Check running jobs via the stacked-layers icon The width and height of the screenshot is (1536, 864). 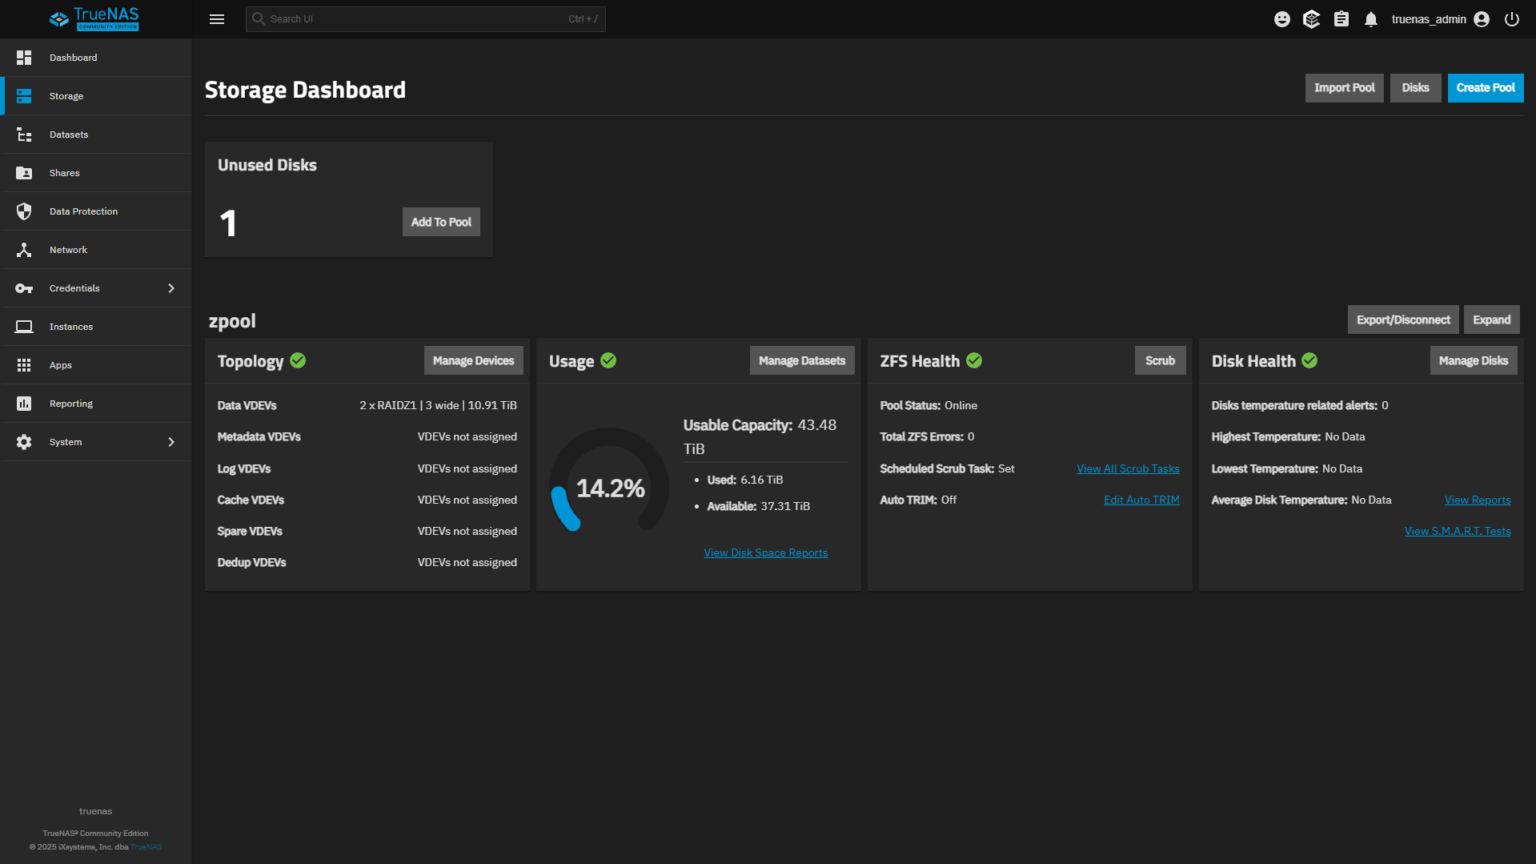(1311, 18)
